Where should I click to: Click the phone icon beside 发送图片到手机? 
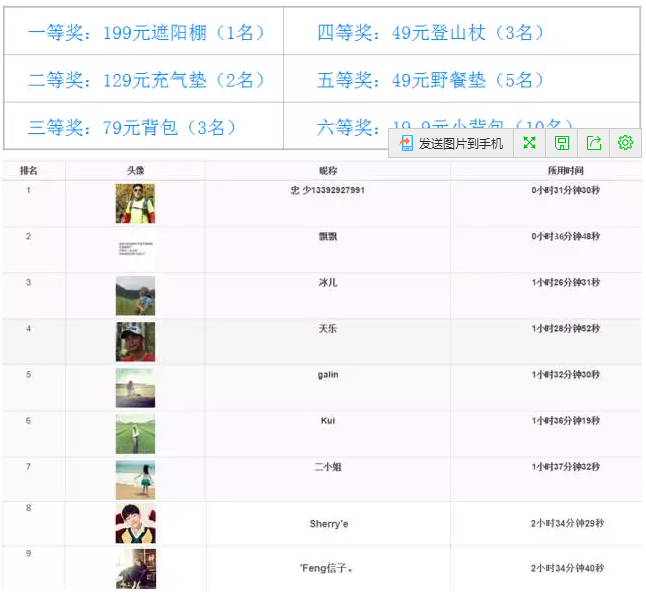point(406,143)
